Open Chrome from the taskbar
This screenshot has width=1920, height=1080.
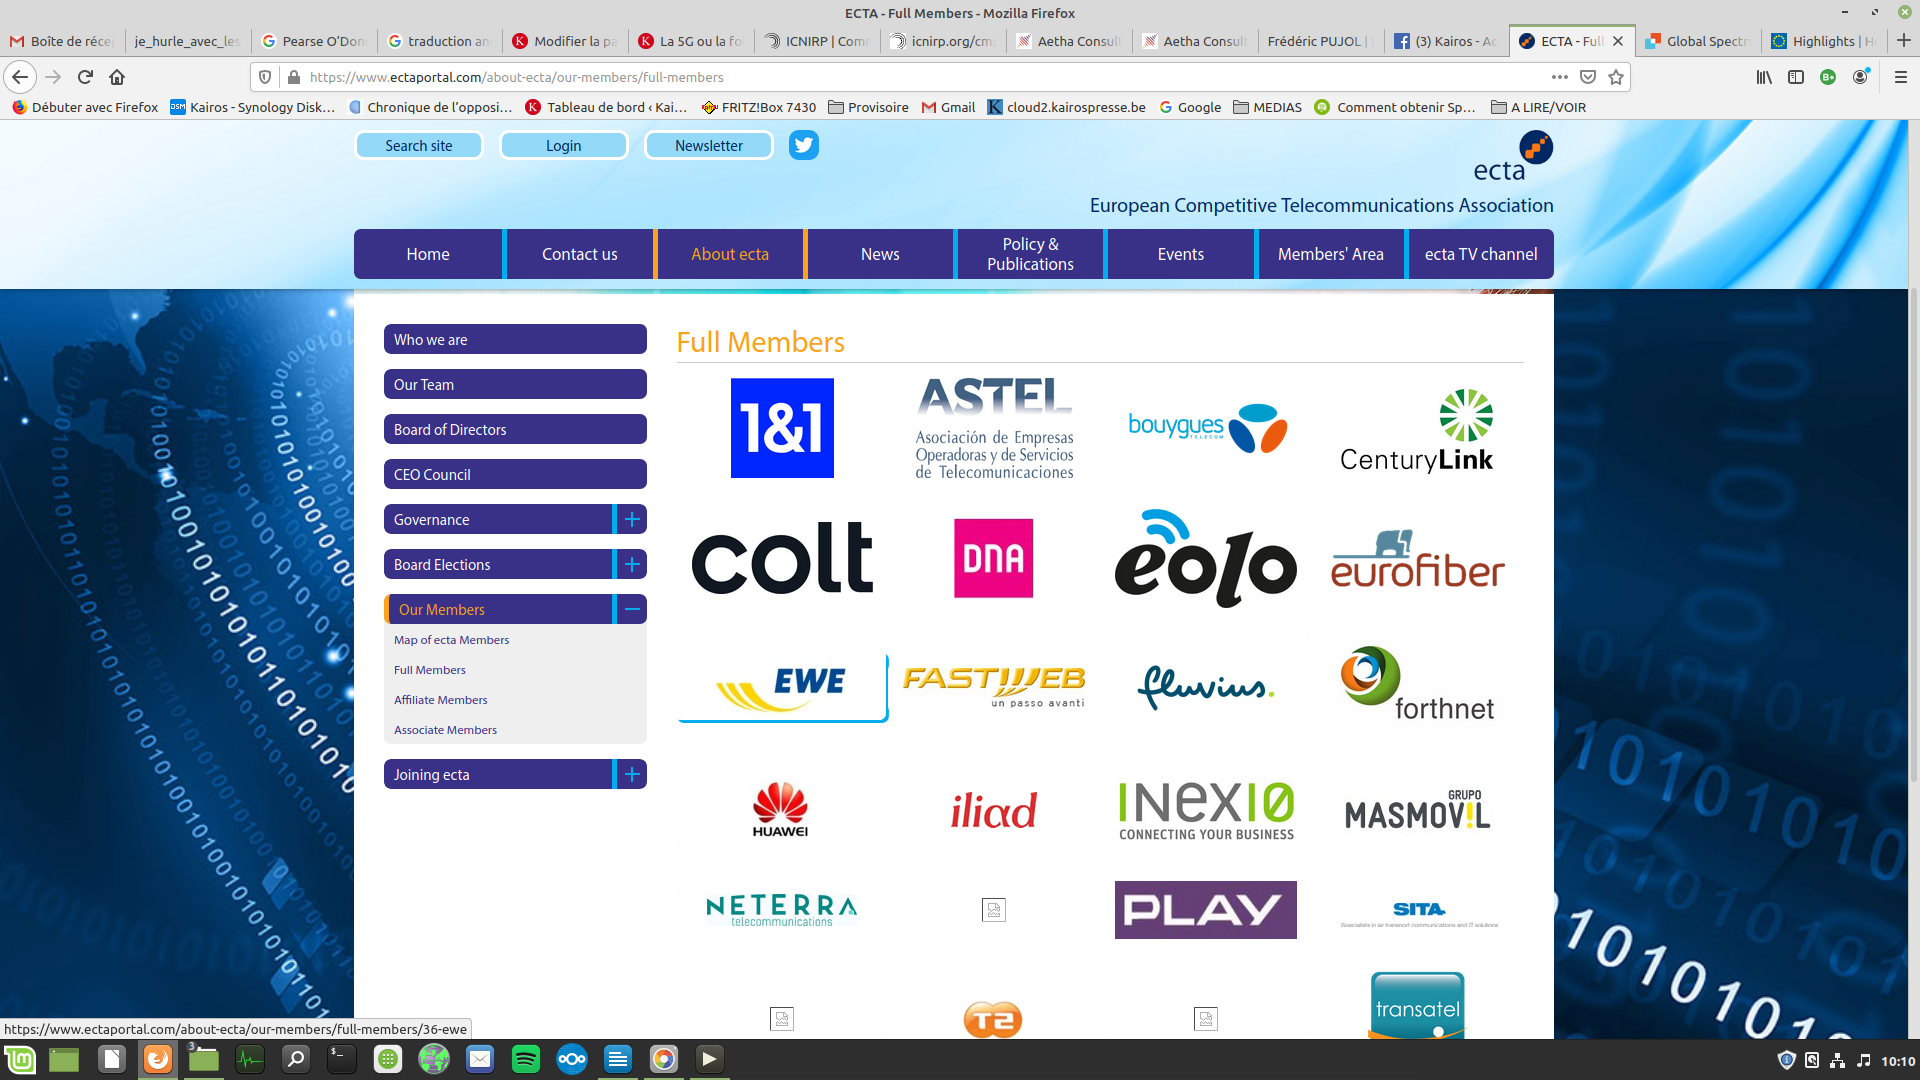[664, 1059]
